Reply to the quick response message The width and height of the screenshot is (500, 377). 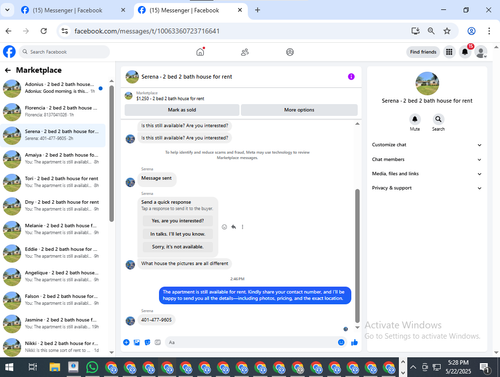[x=234, y=227]
